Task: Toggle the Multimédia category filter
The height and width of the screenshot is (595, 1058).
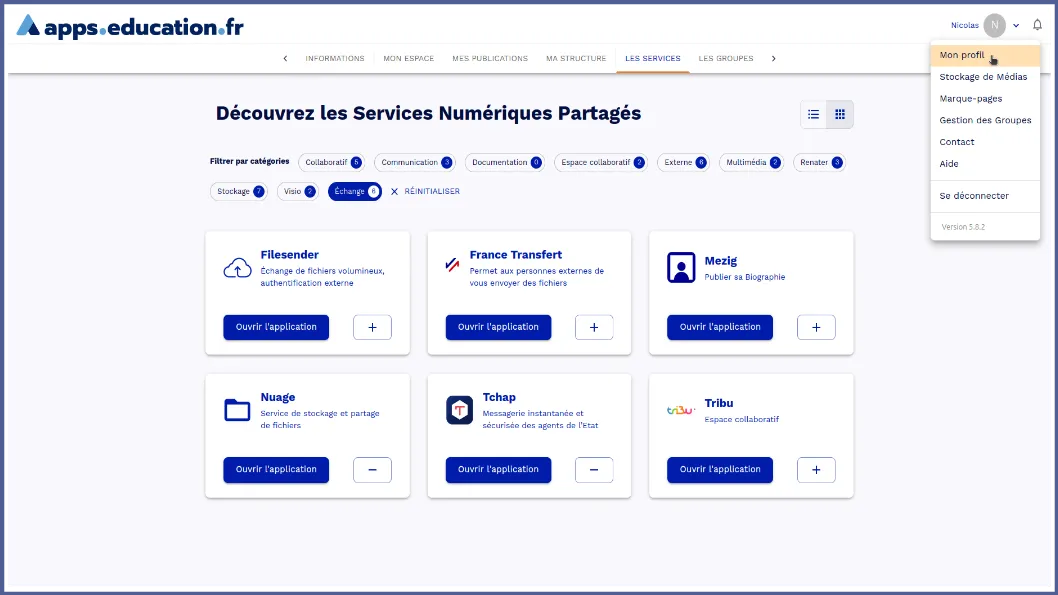Action: [752, 163]
